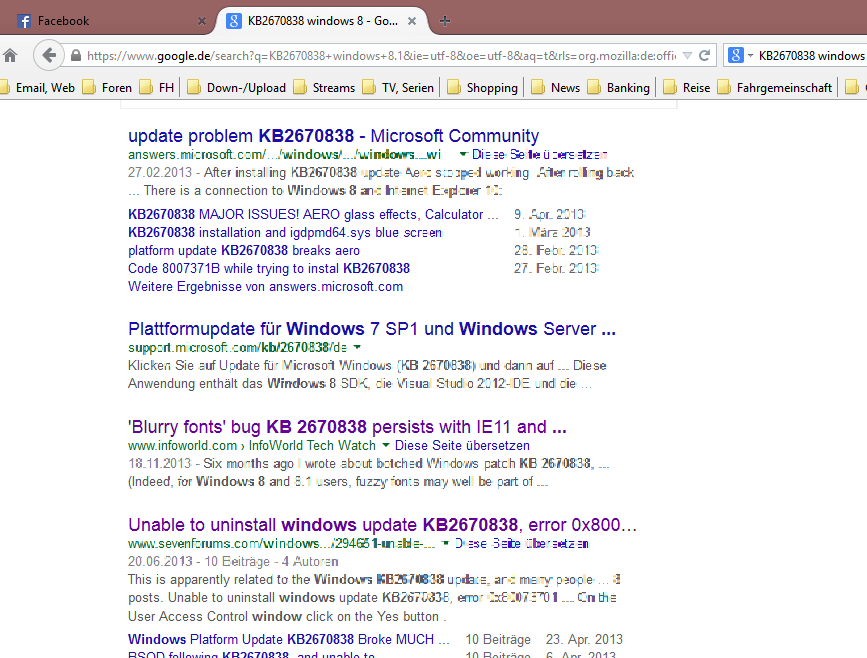
Task: Open the 'Blurry fonts' bug KB 2670838 result
Action: coord(347,427)
